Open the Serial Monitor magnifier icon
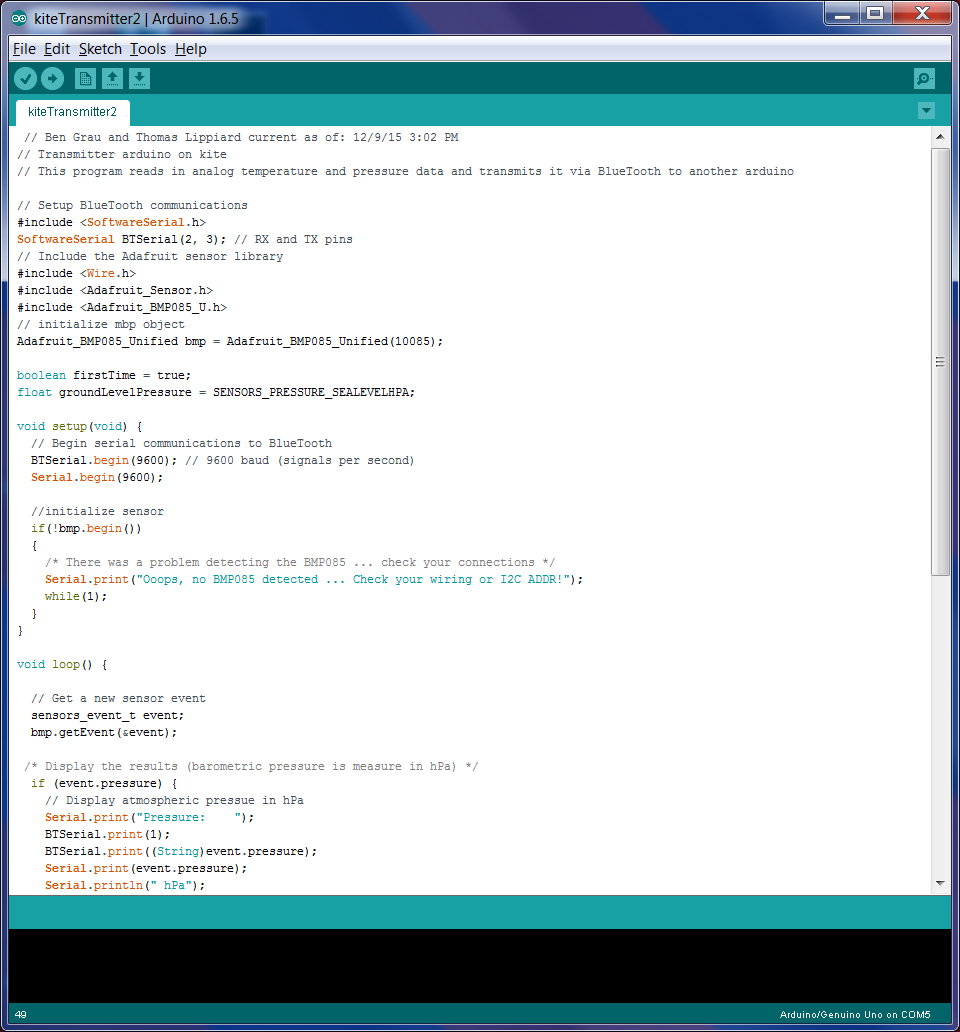This screenshot has height=1032, width=960. tap(924, 79)
